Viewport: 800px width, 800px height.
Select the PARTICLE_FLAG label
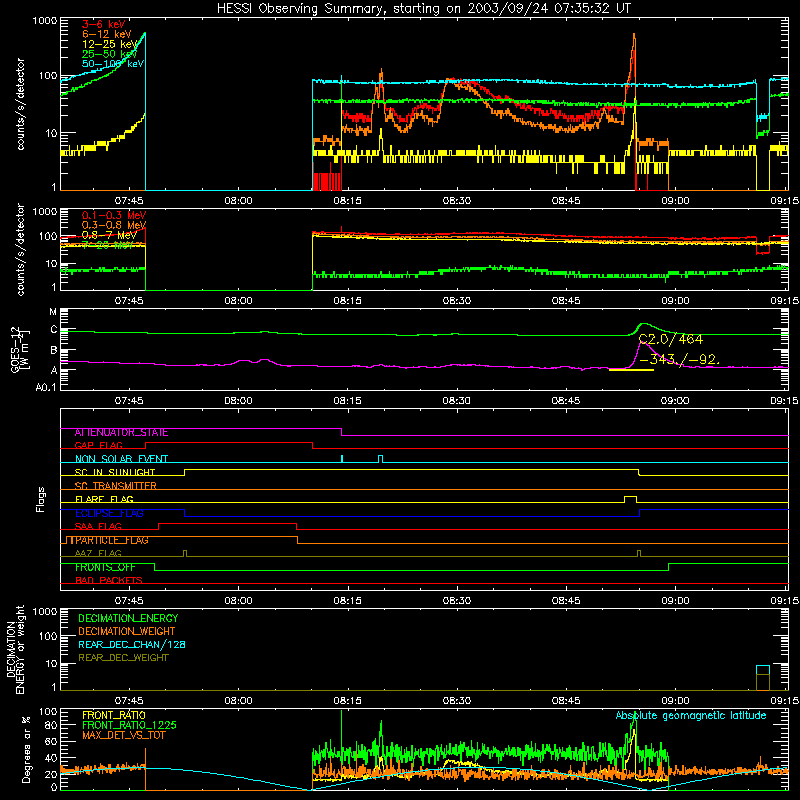(111, 540)
